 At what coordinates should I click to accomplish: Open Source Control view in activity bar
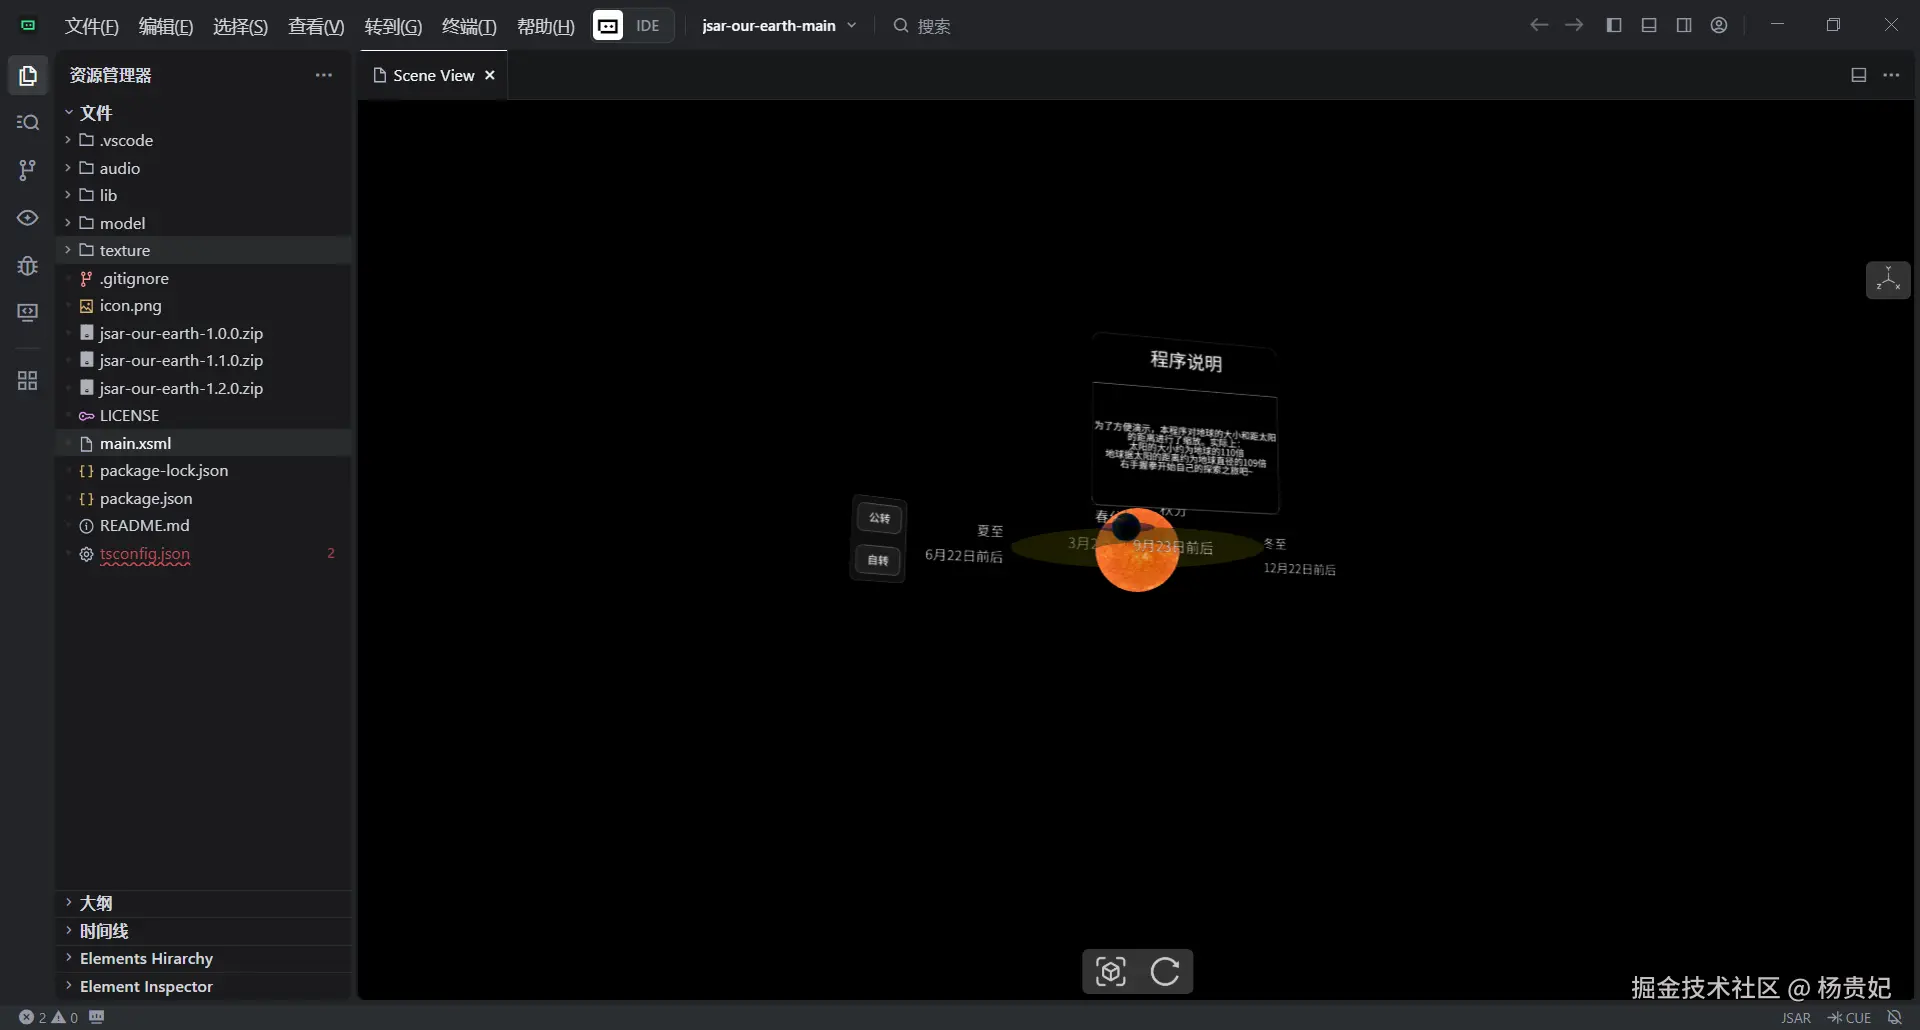(x=28, y=170)
